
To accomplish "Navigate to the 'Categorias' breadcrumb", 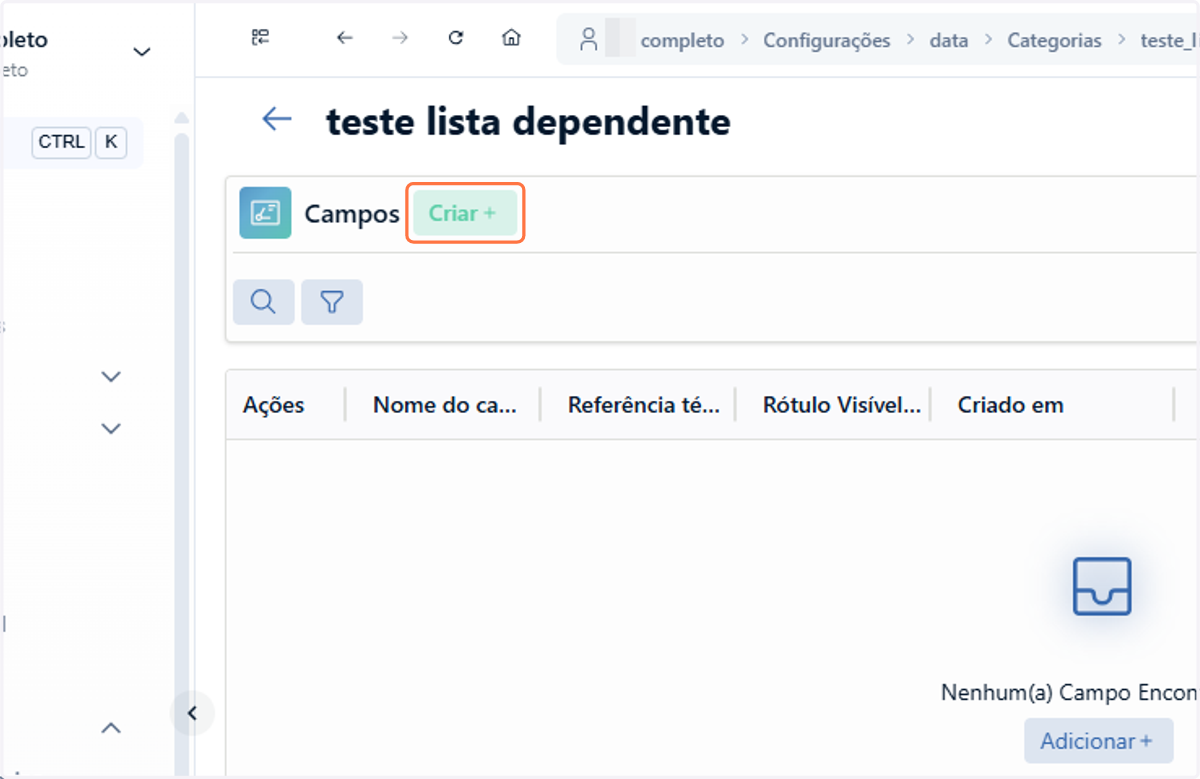I will (x=1054, y=41).
